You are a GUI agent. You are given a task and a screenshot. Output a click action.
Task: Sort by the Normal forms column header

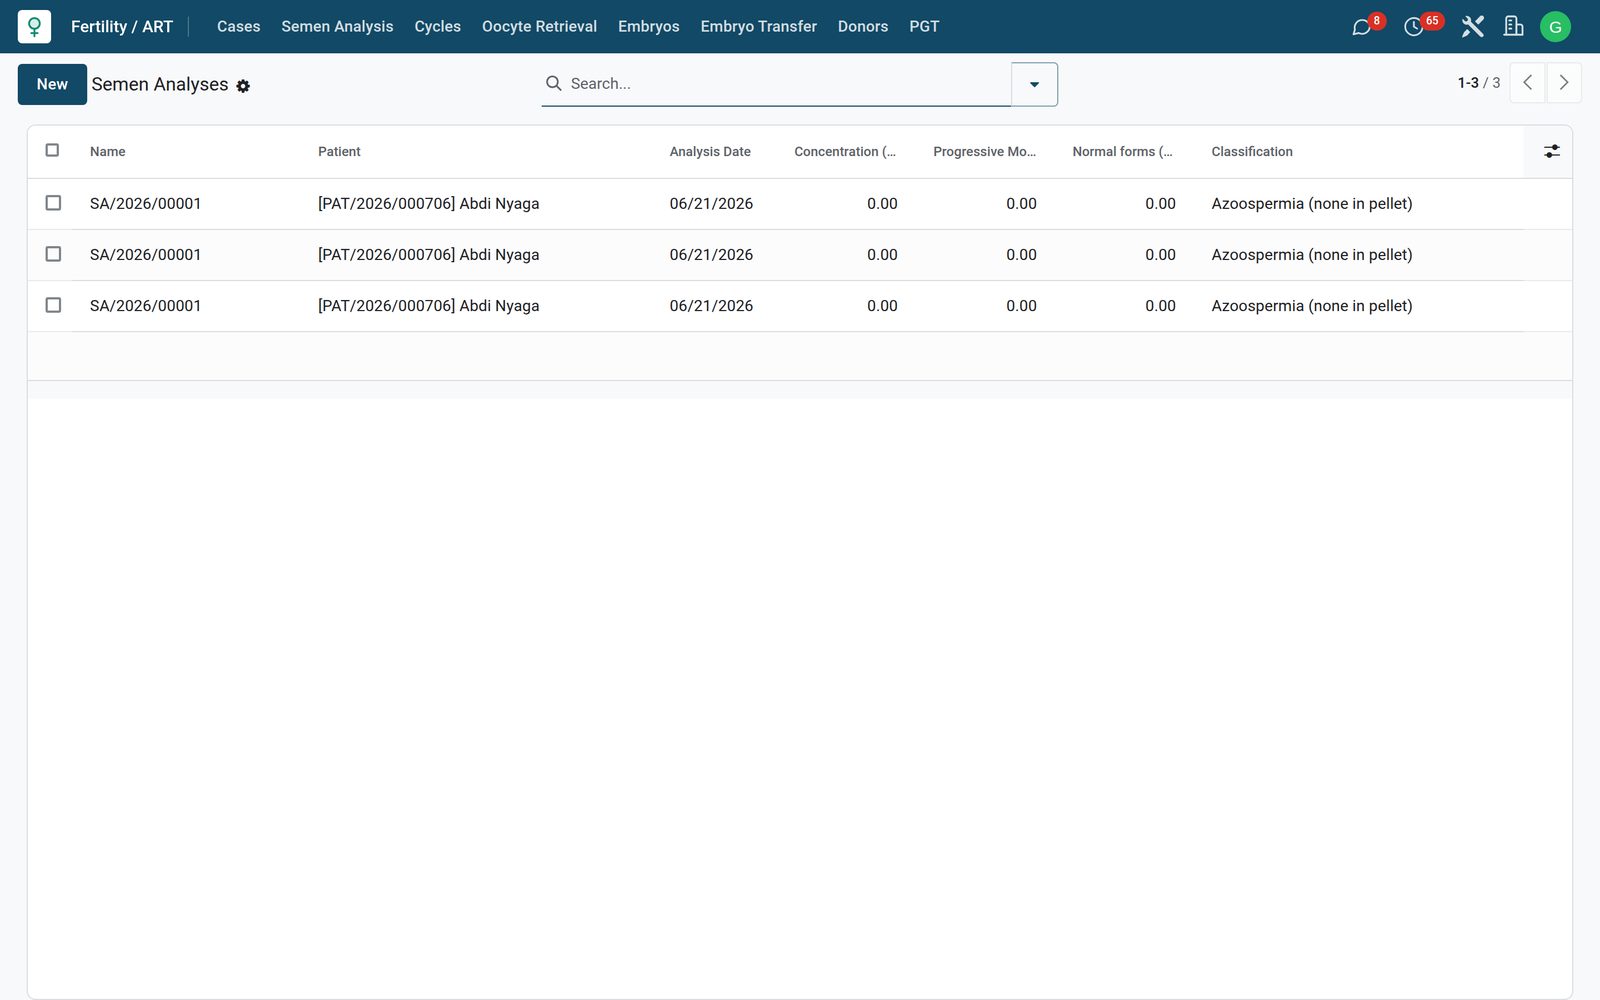click(1123, 152)
